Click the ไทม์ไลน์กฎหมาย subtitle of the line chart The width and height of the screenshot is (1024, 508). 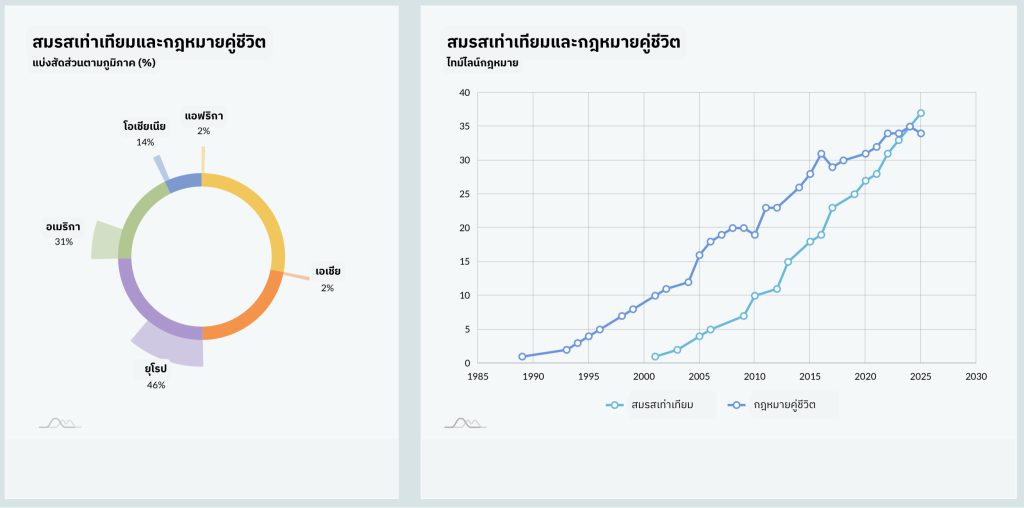click(x=482, y=63)
